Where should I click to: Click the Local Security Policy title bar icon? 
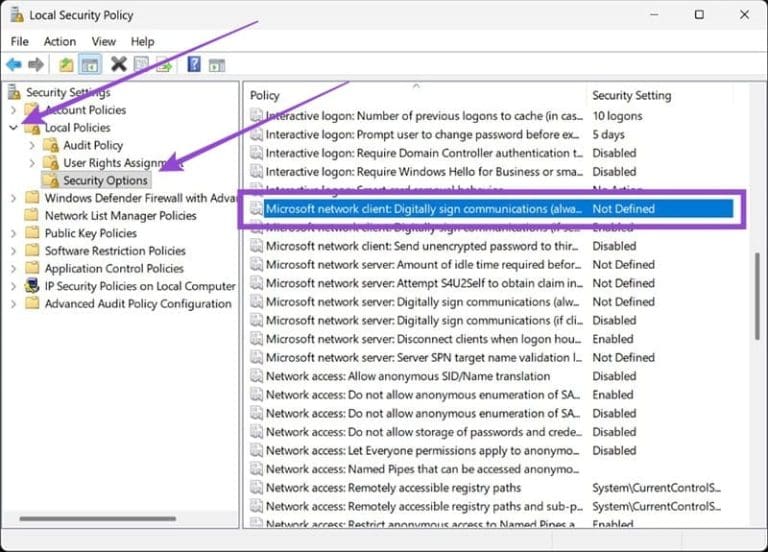[17, 15]
